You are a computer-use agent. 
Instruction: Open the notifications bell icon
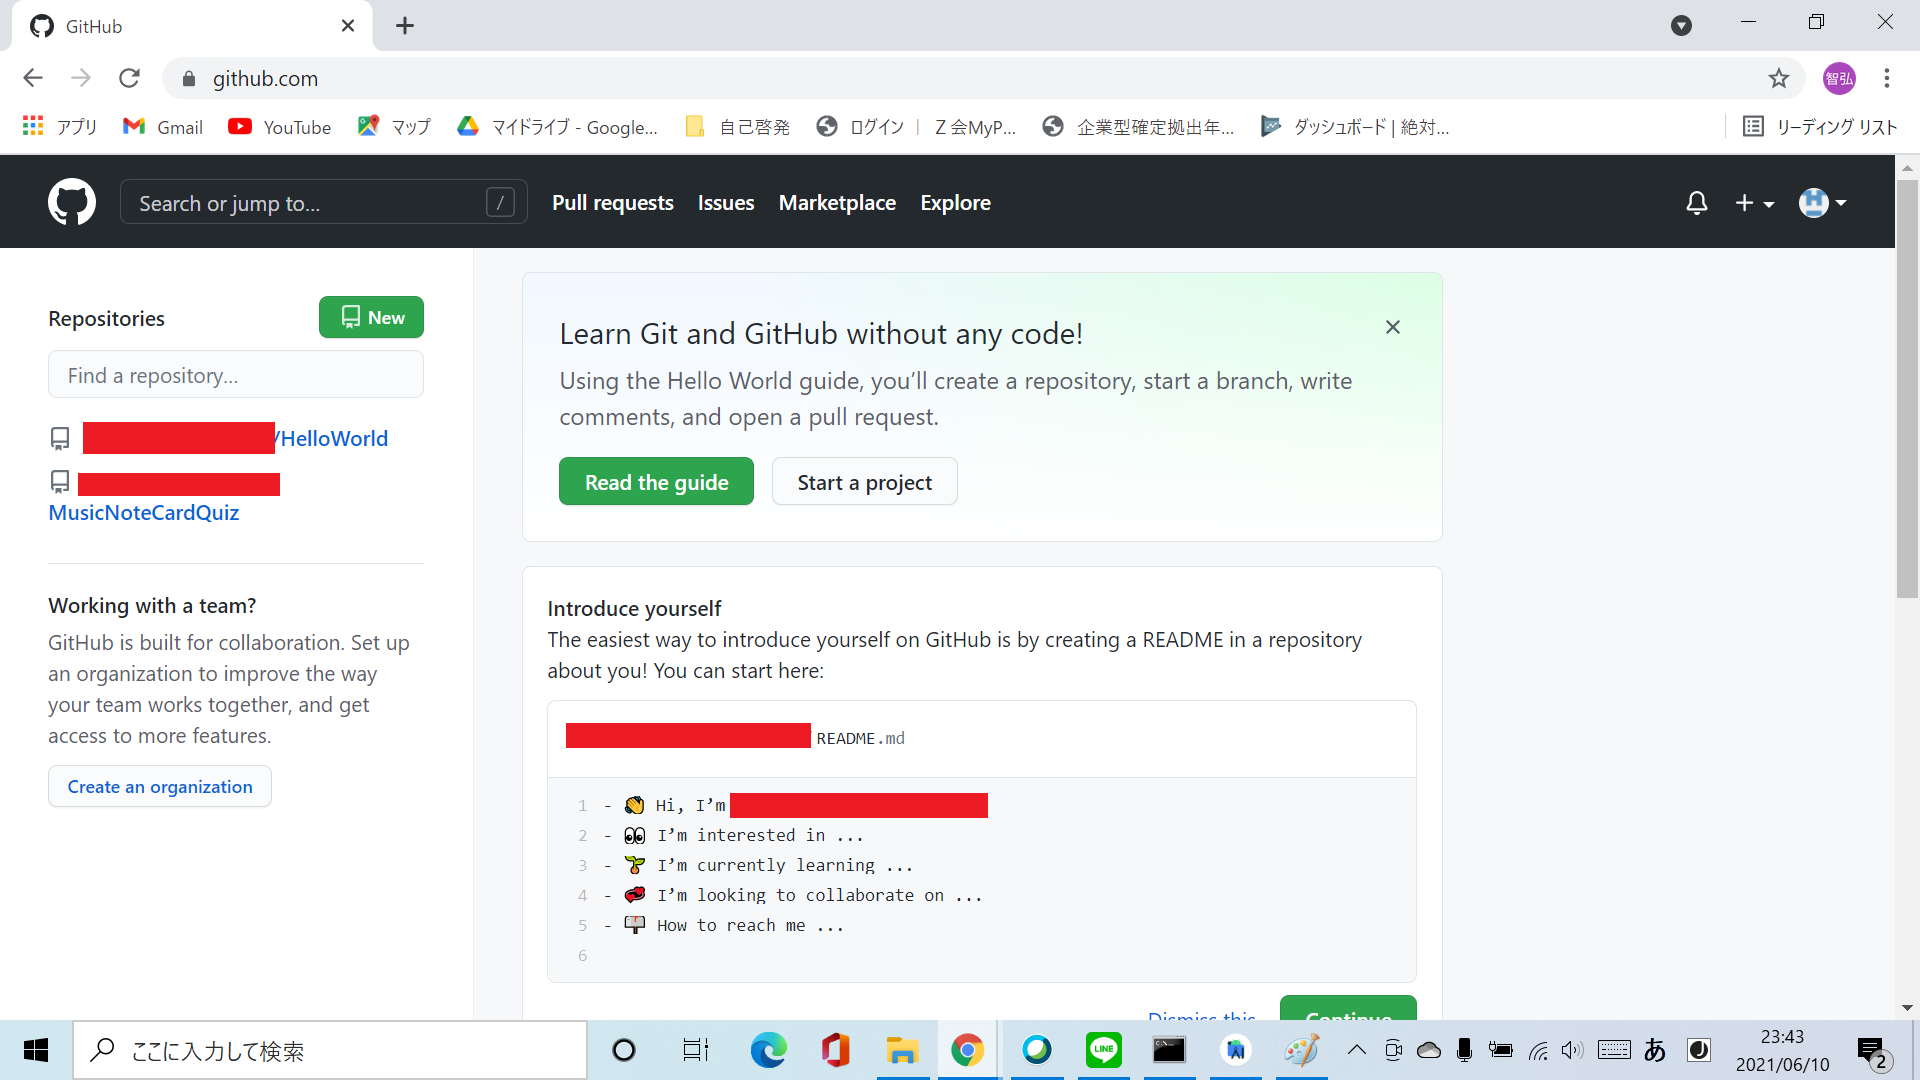tap(1696, 203)
